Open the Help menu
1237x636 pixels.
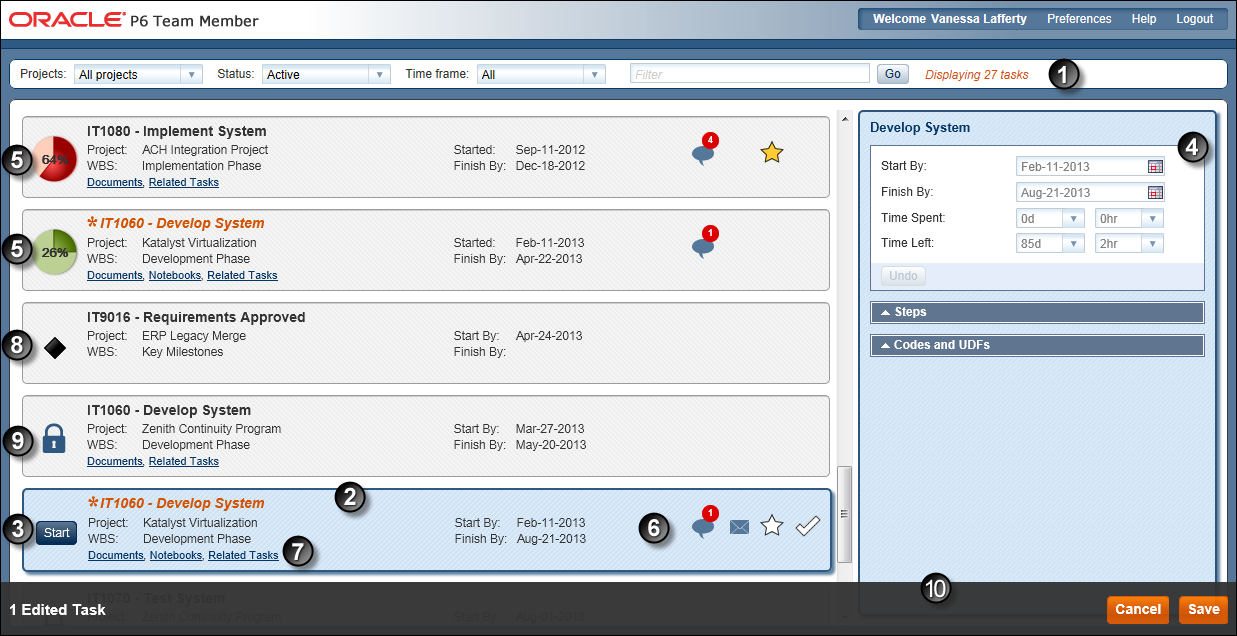pyautogui.click(x=1144, y=19)
